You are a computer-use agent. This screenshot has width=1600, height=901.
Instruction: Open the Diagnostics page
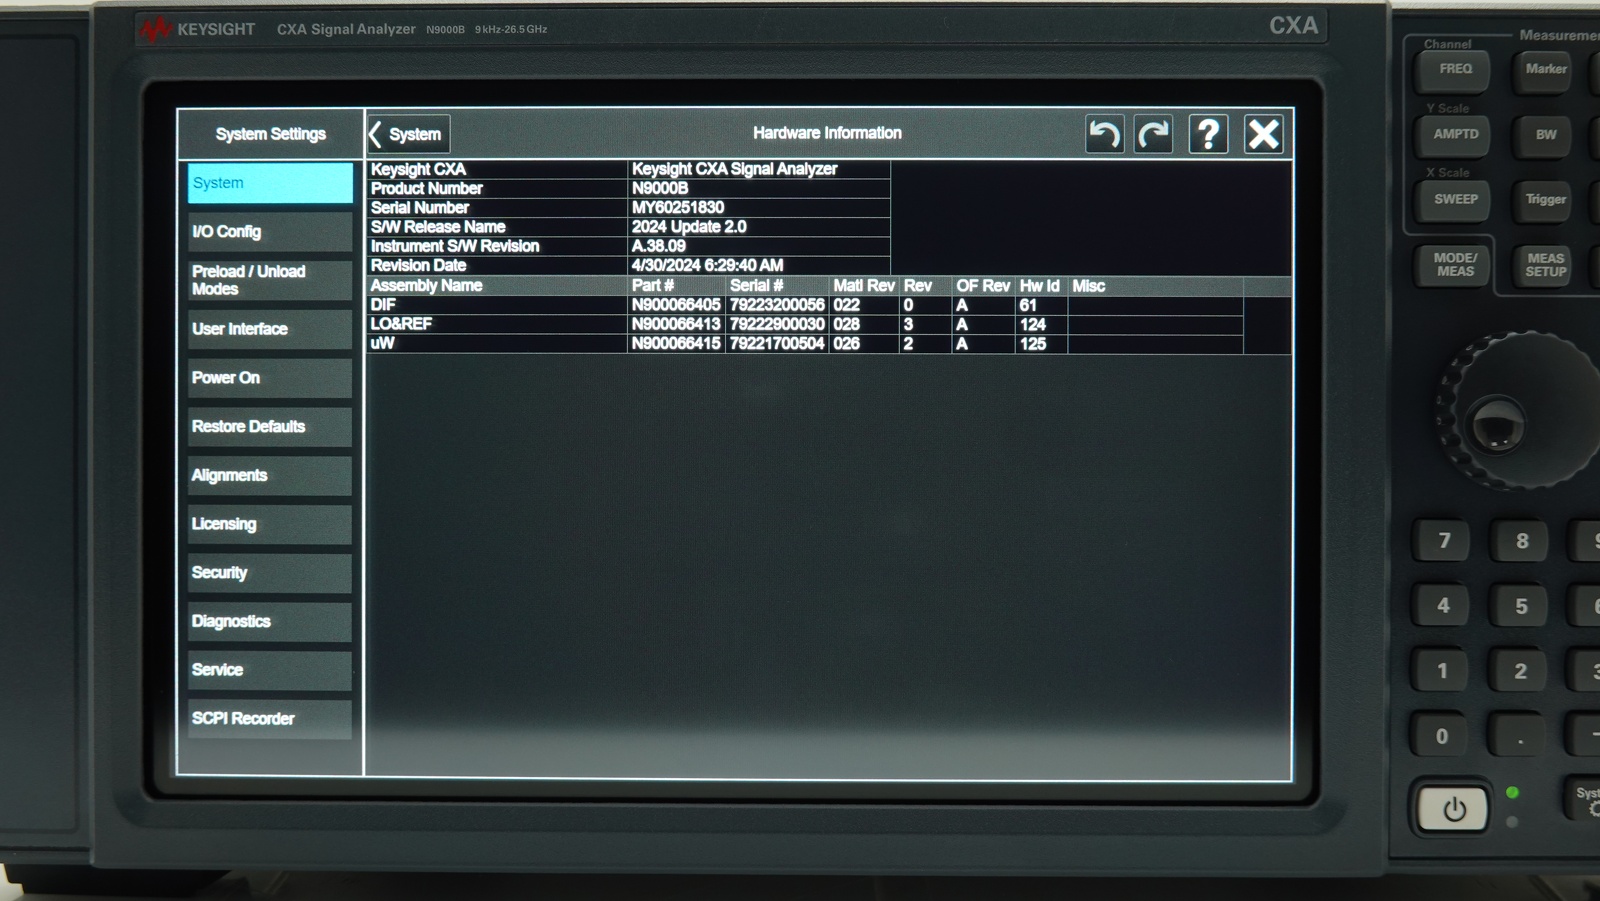270,621
